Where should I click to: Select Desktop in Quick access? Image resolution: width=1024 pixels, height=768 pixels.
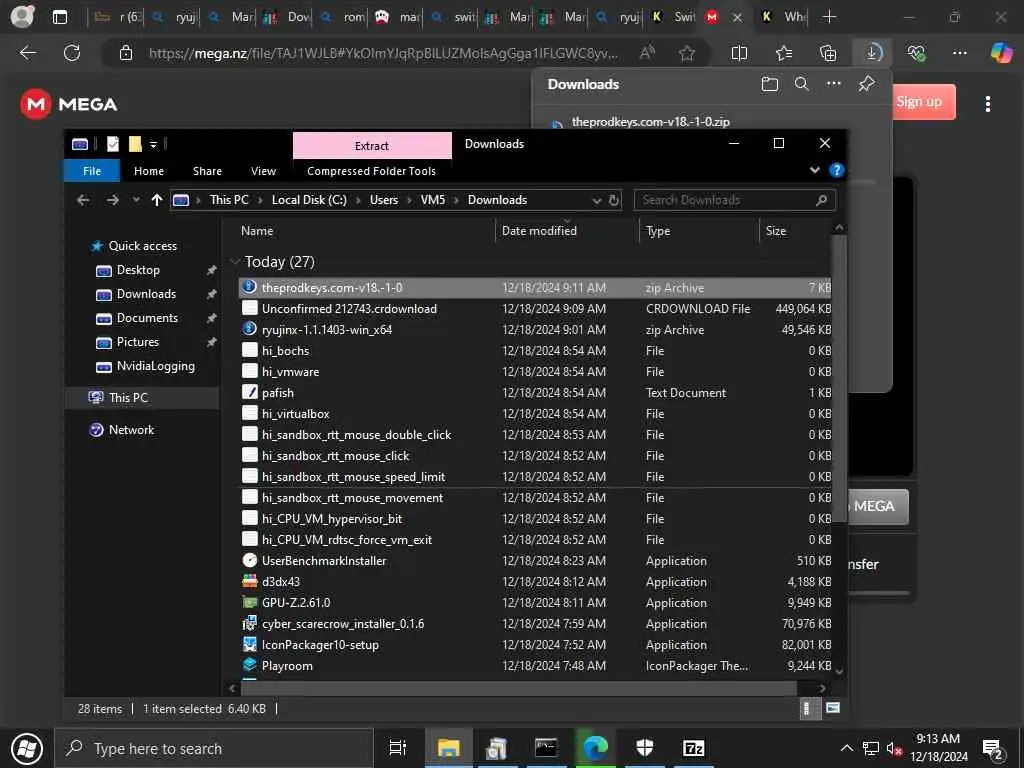(x=138, y=270)
